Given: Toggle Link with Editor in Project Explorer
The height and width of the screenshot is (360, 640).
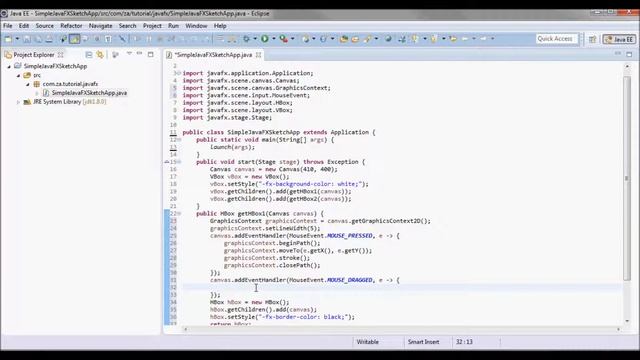Looking at the screenshot, I should click(100, 54).
